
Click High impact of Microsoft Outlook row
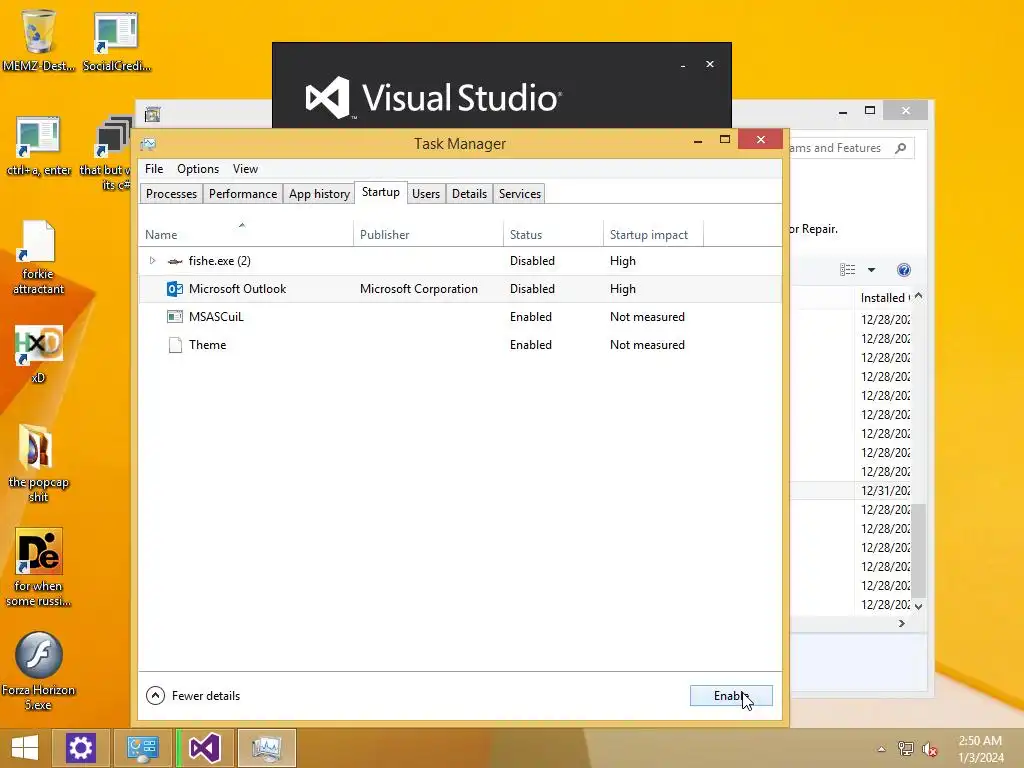tap(622, 289)
